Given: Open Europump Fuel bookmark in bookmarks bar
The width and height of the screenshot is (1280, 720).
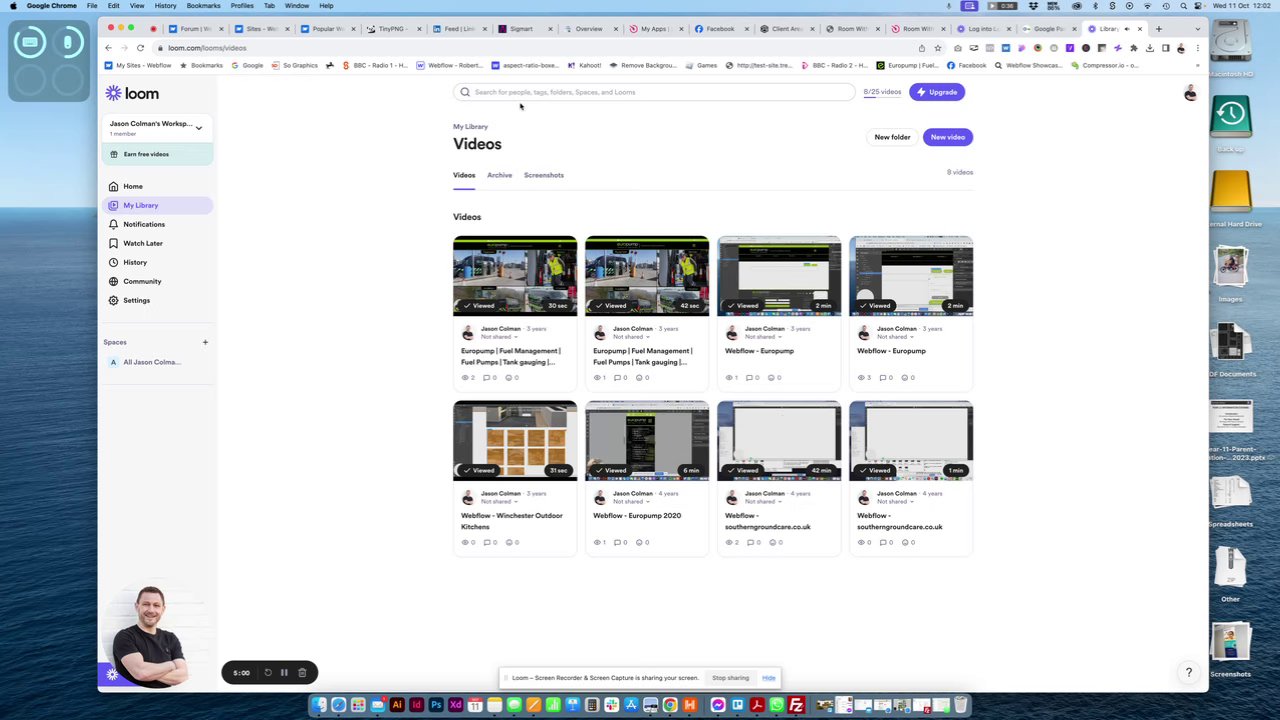Looking at the screenshot, I should click(907, 66).
